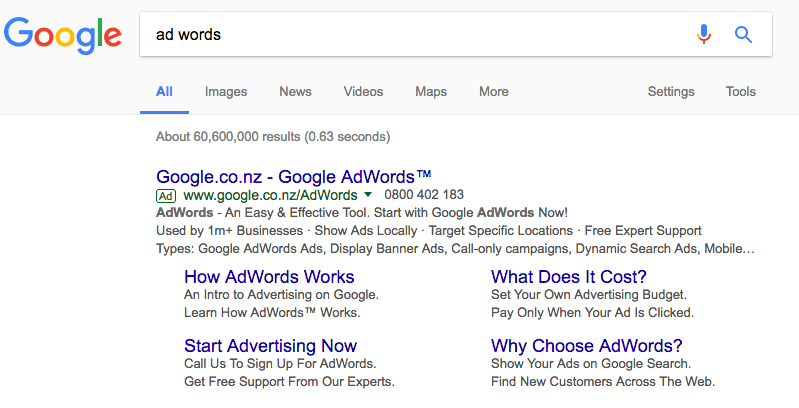Viewport: 799px width, 408px height.
Task: Open the 'How AdWords Works' sitelink
Action: (269, 277)
